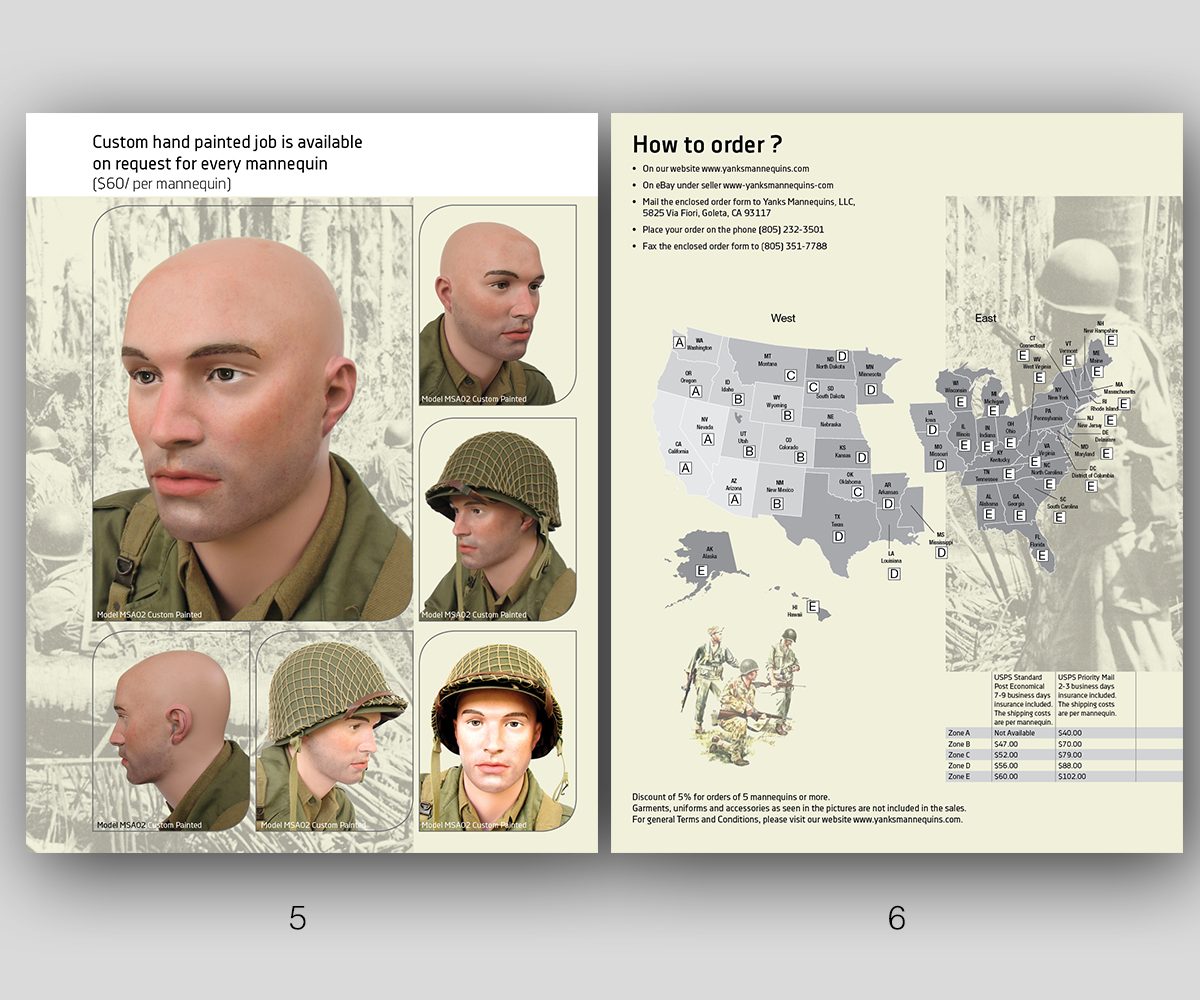The image size is (1200, 1000).
Task: Click the page number 6 label
Action: [898, 917]
